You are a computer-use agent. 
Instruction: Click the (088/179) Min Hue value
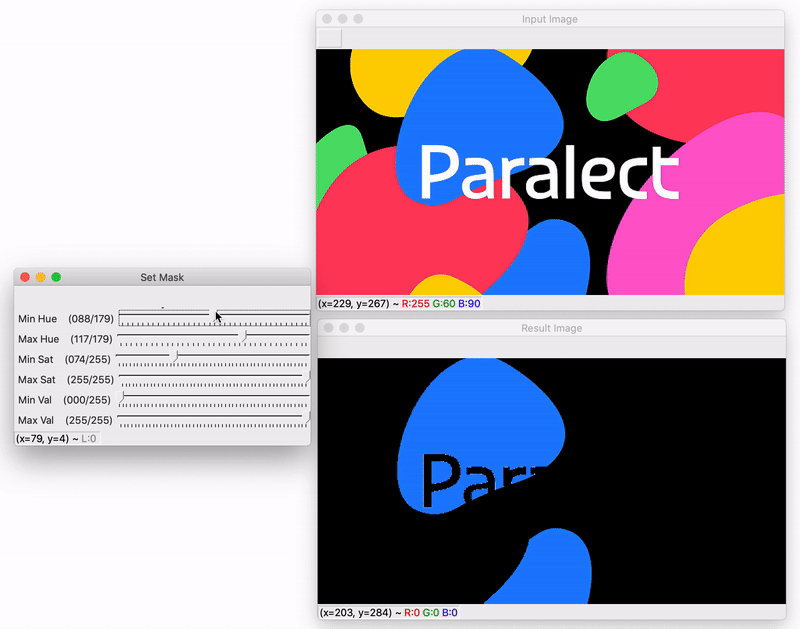(90, 319)
